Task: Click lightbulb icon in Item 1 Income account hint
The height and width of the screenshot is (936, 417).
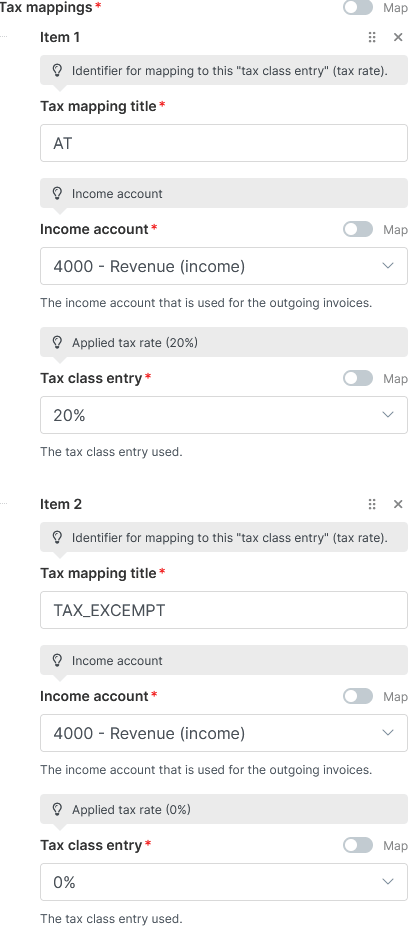Action: pos(57,193)
